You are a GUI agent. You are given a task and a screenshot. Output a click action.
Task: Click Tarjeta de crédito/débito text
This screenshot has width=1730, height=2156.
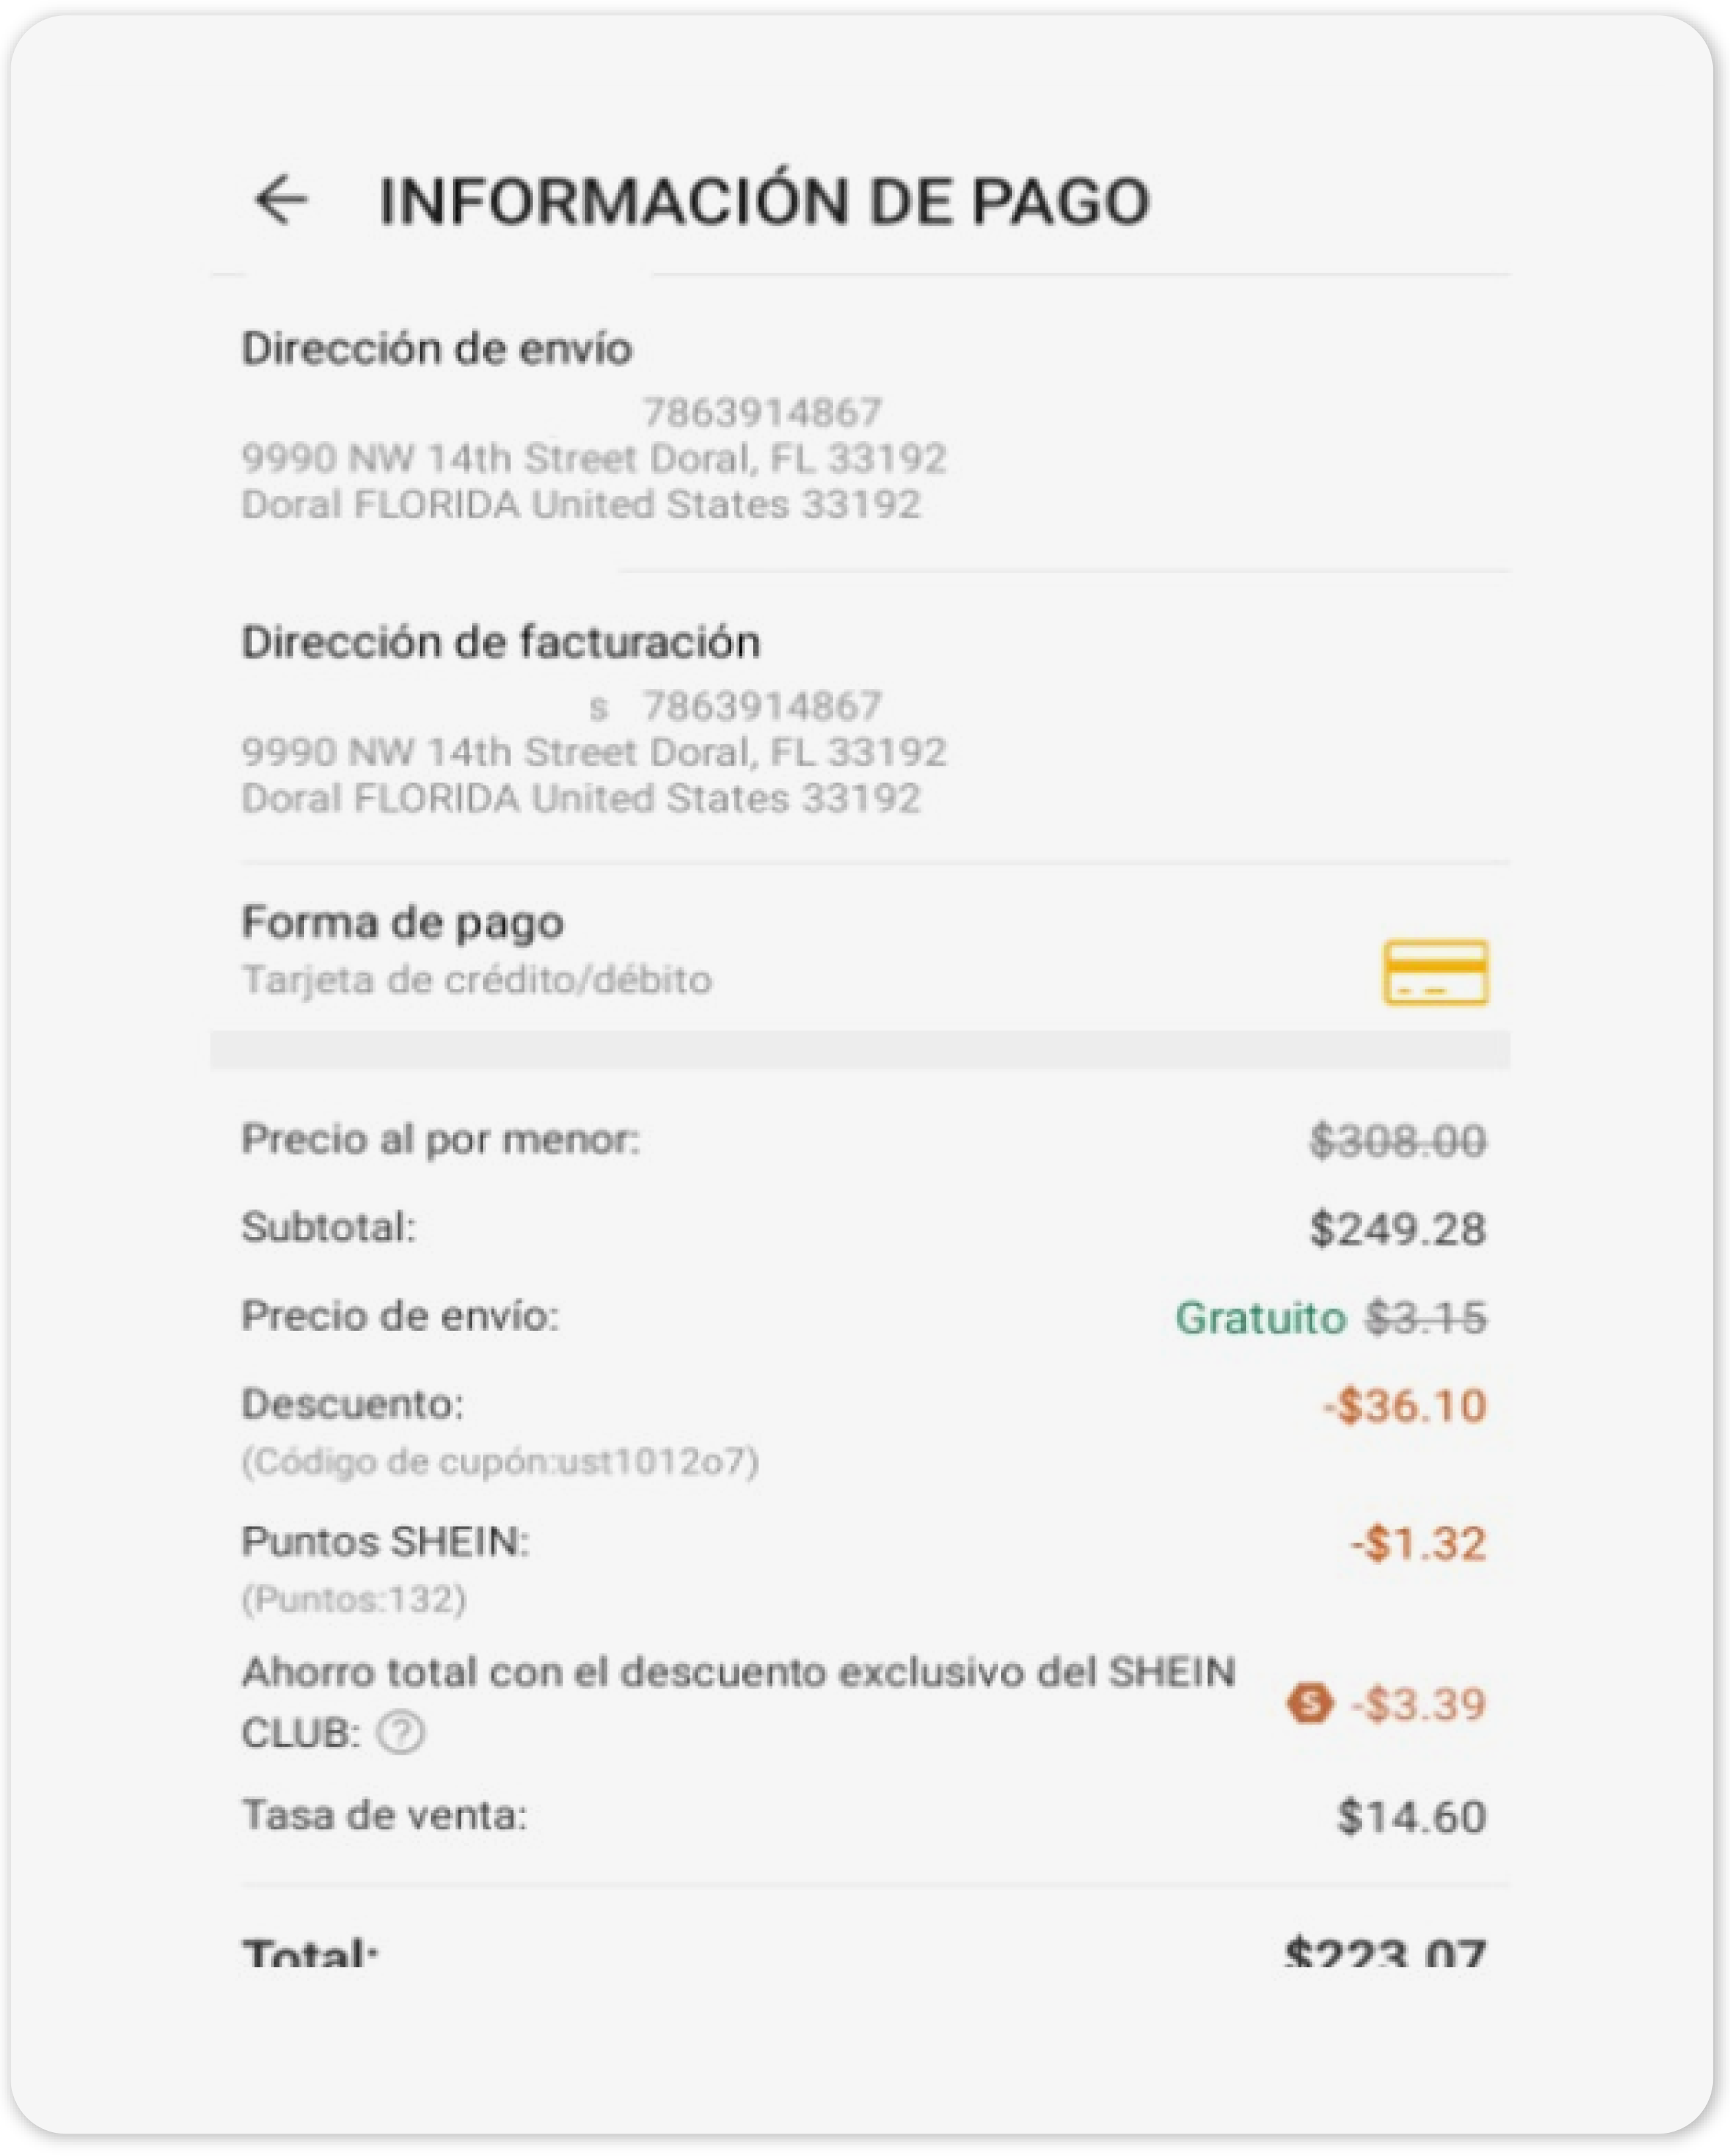point(477,980)
